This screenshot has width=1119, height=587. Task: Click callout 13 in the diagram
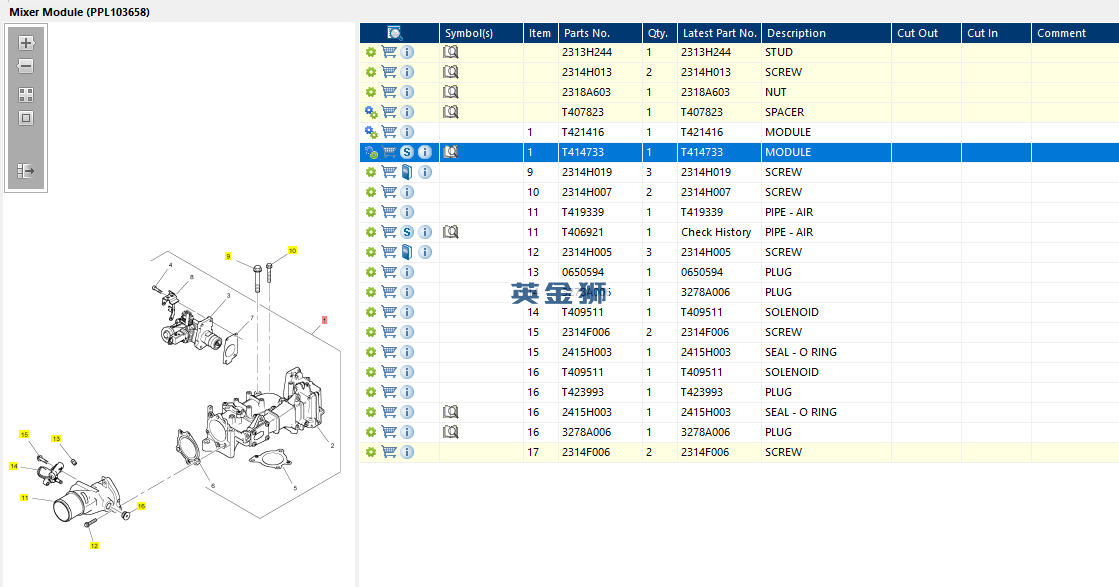coord(56,439)
